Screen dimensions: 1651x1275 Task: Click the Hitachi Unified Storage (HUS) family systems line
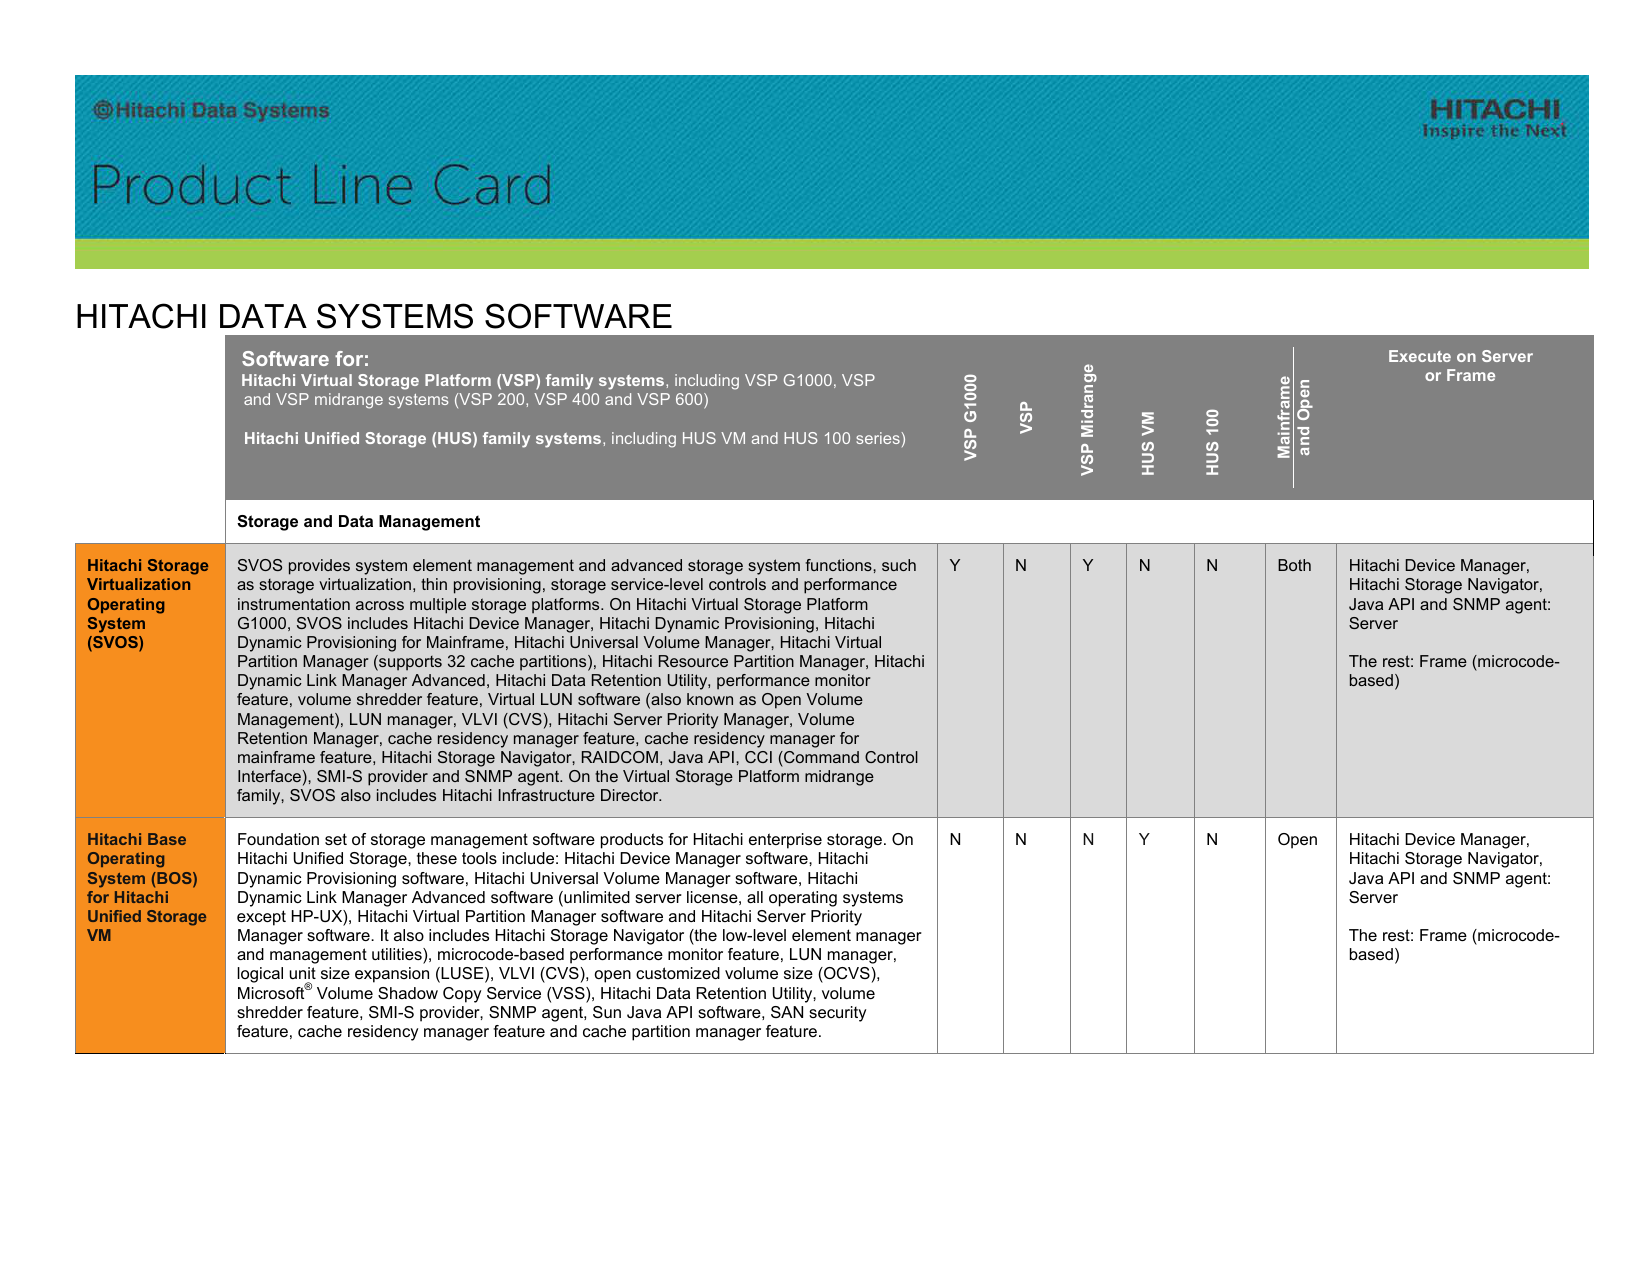(x=575, y=439)
